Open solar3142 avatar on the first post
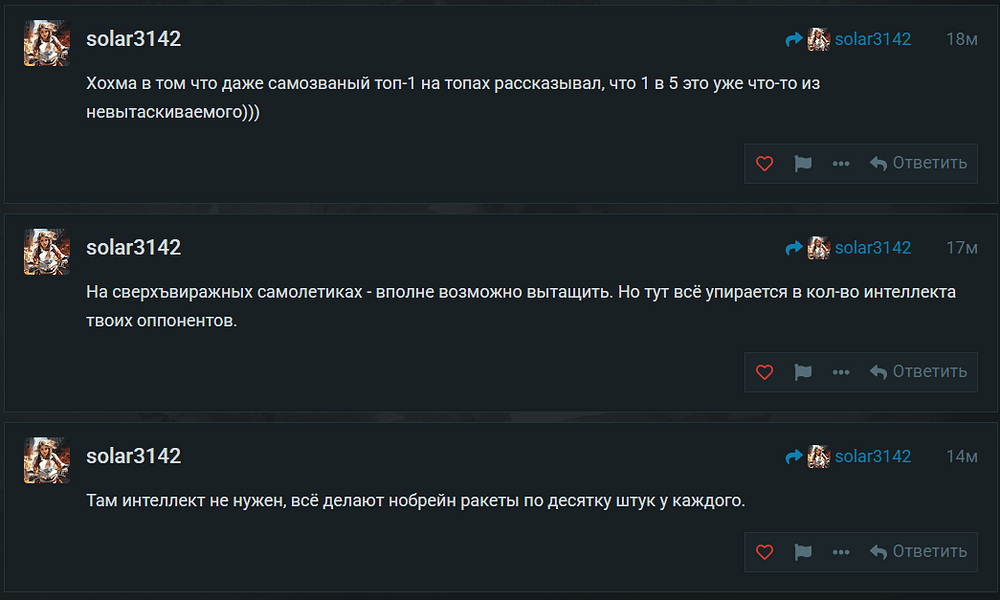Screen dimensions: 1000x600 coord(46,43)
